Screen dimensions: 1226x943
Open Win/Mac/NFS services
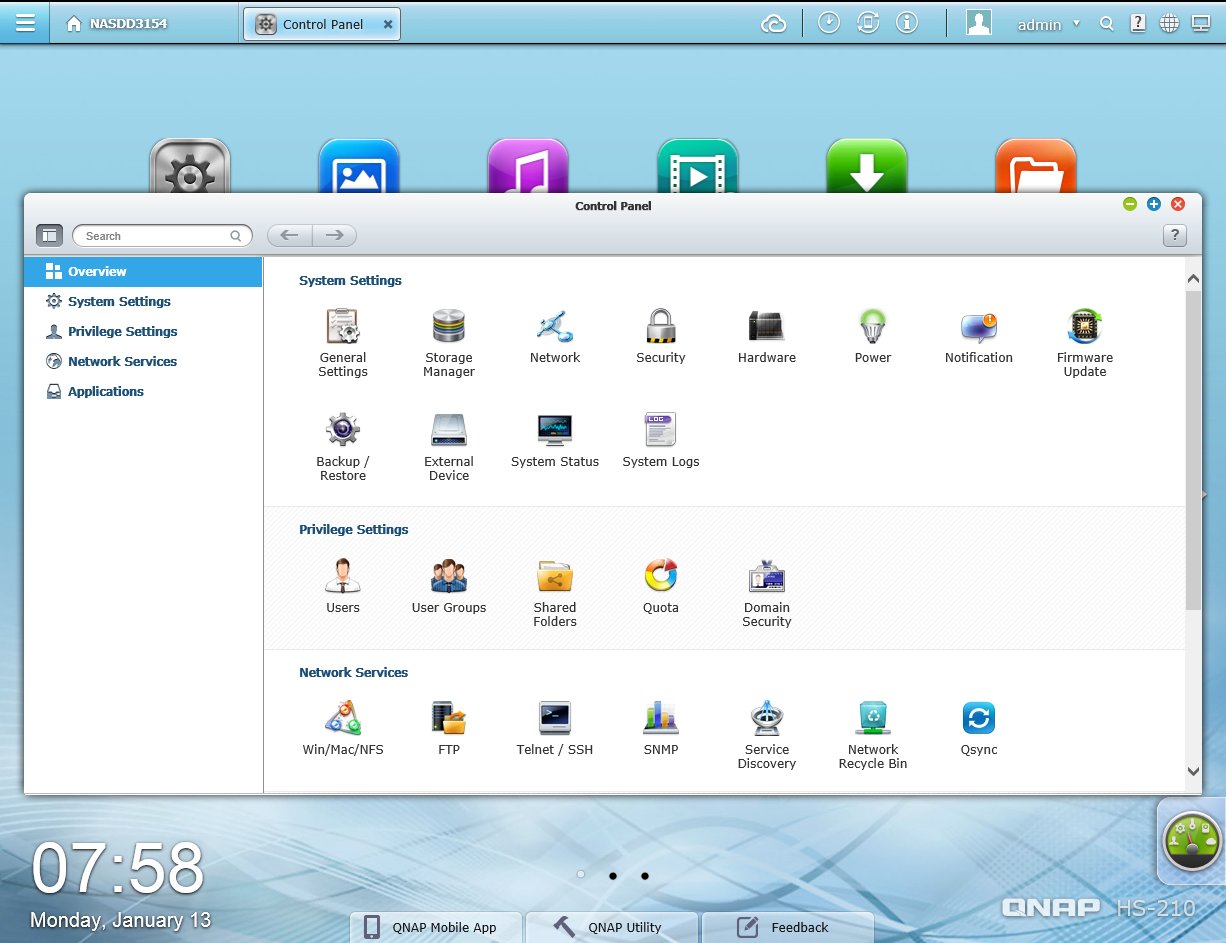point(343,728)
